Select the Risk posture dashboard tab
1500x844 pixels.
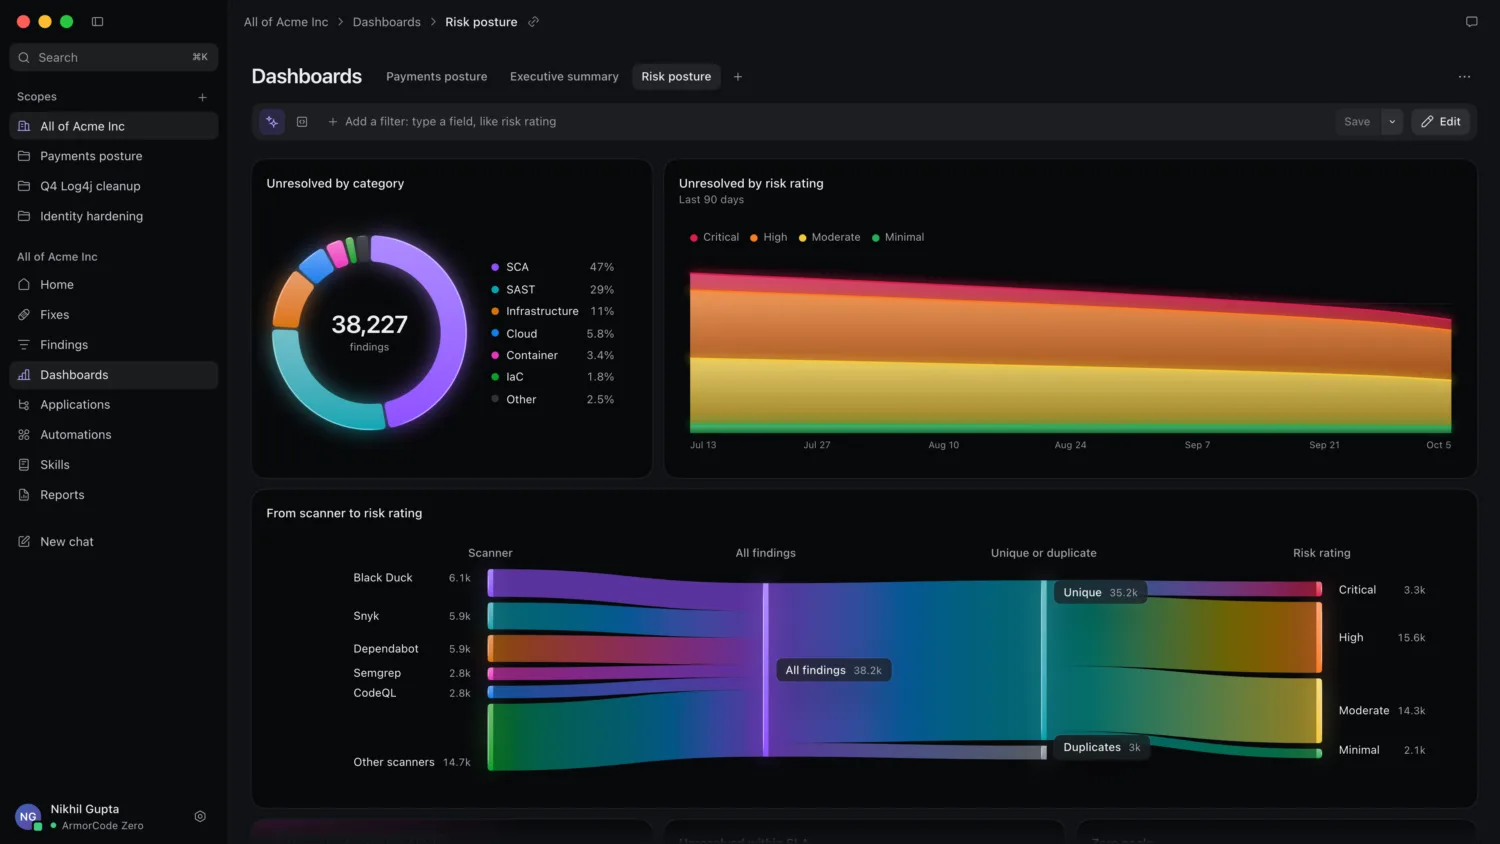click(x=676, y=77)
